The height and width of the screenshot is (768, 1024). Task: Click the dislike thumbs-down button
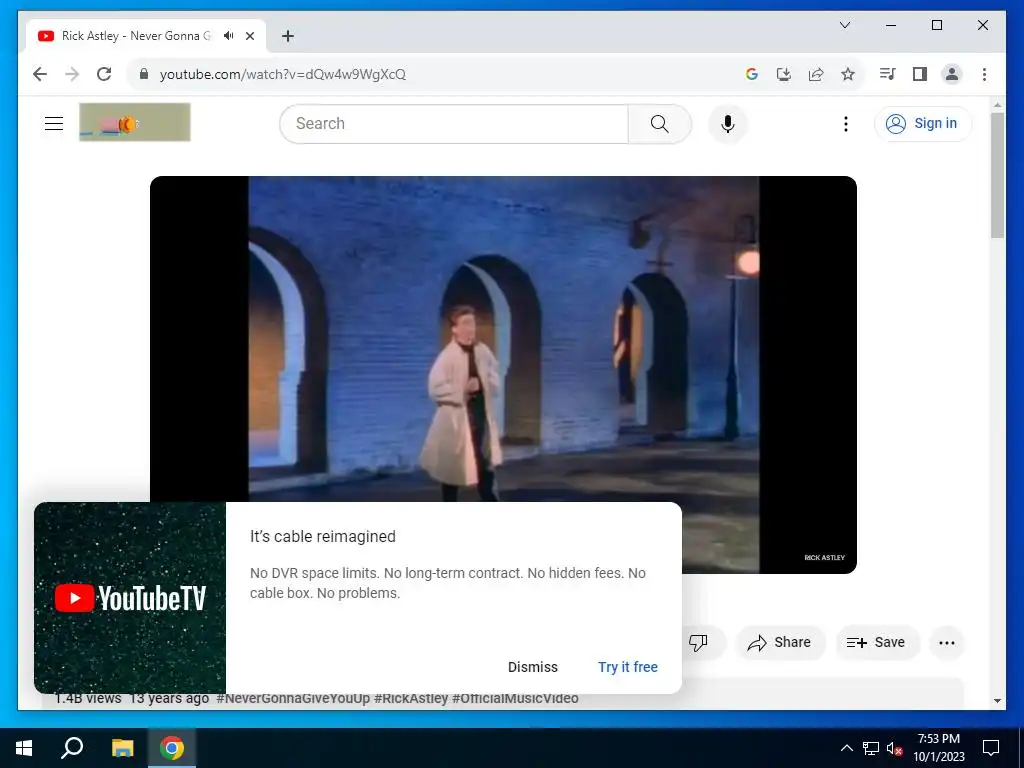tap(698, 643)
